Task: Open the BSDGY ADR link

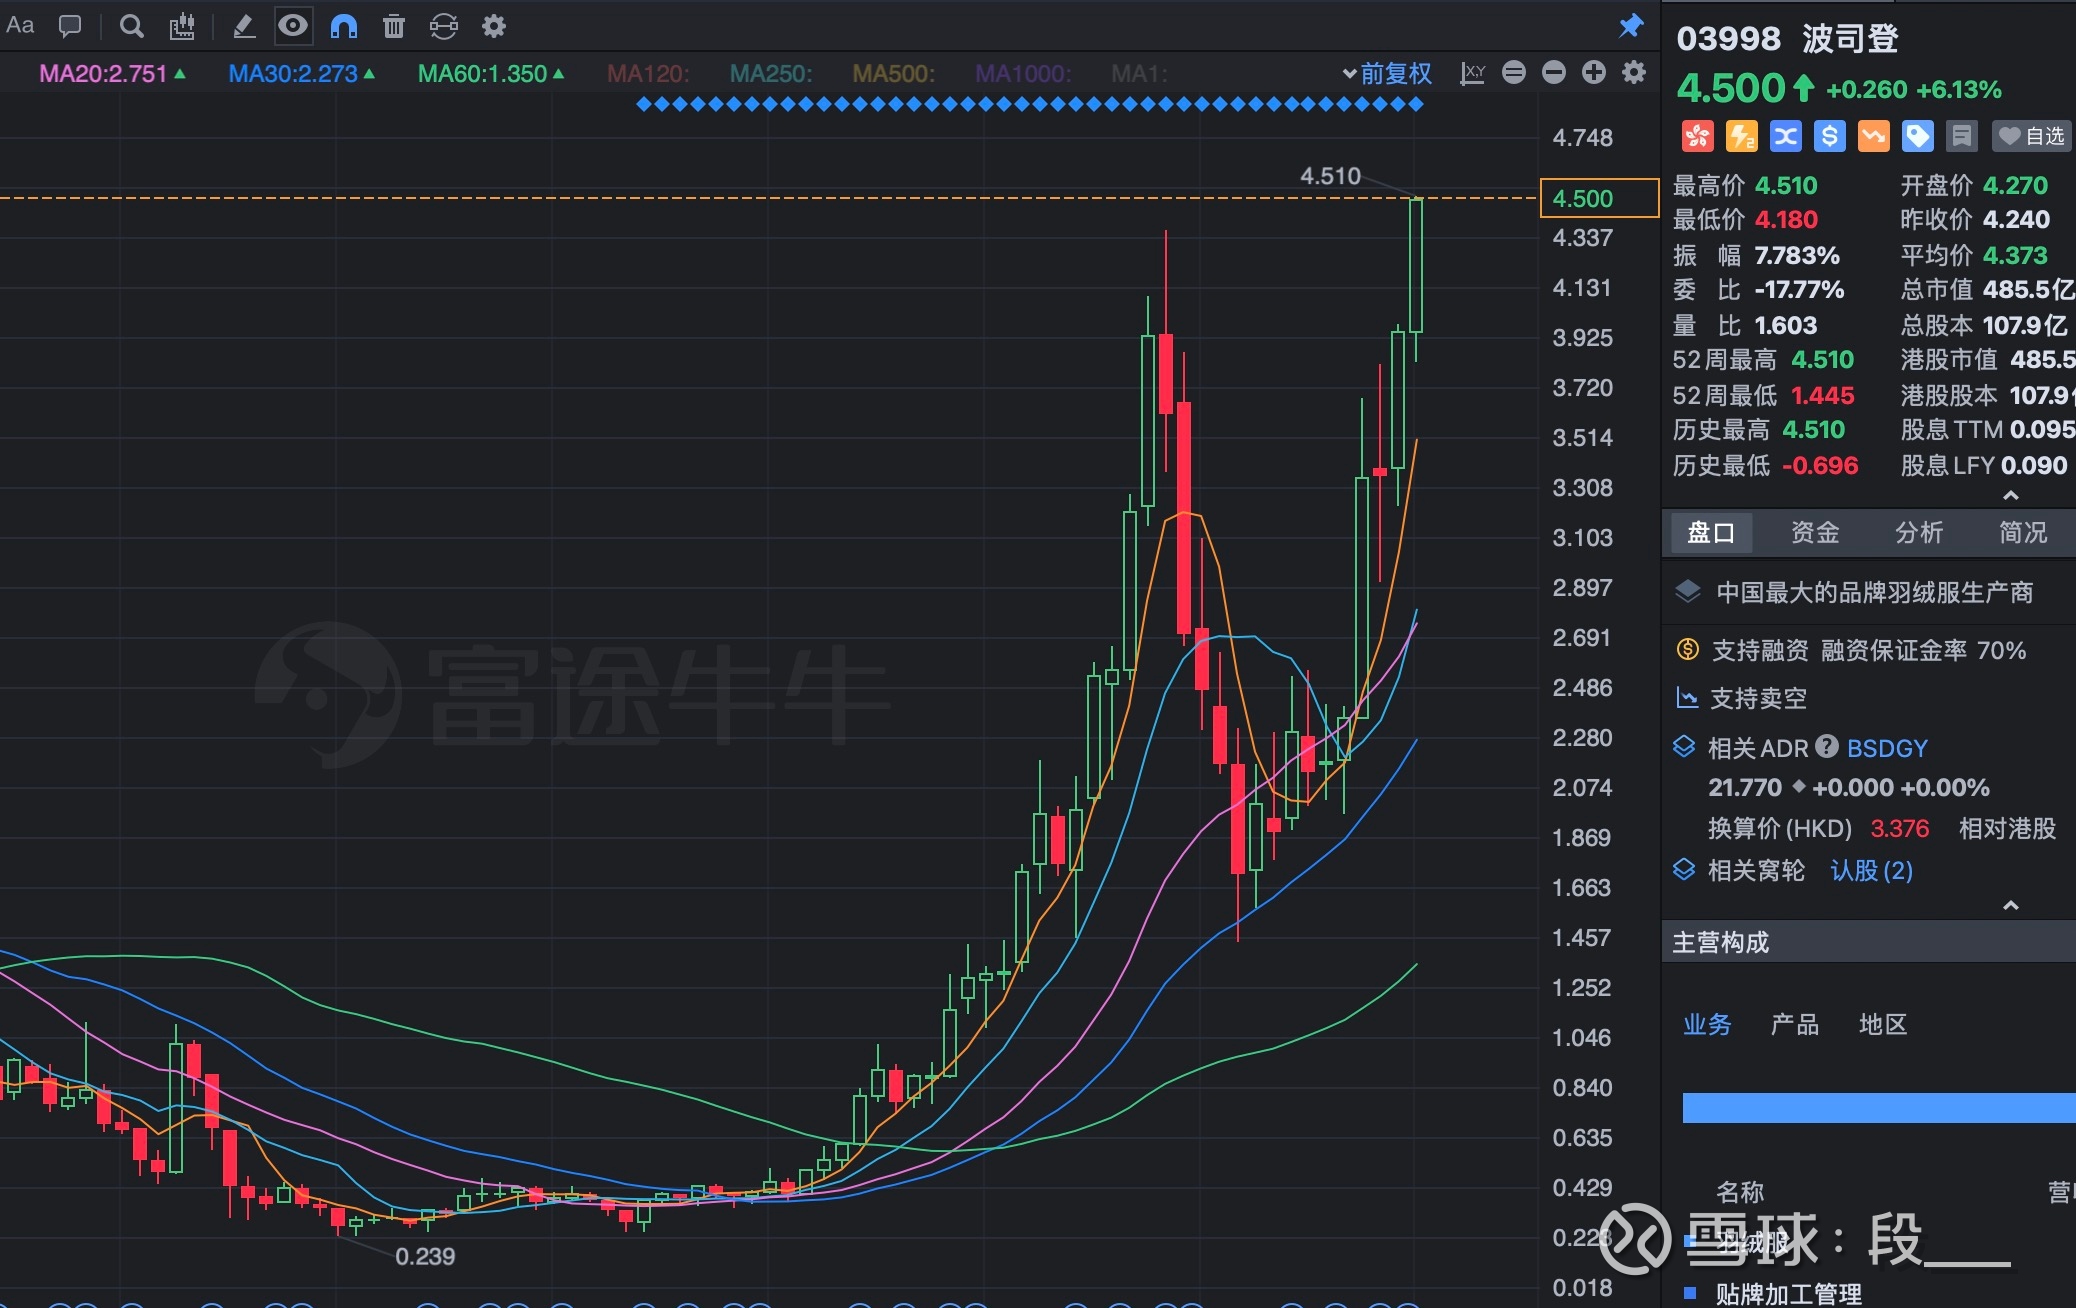Action: (x=1887, y=748)
